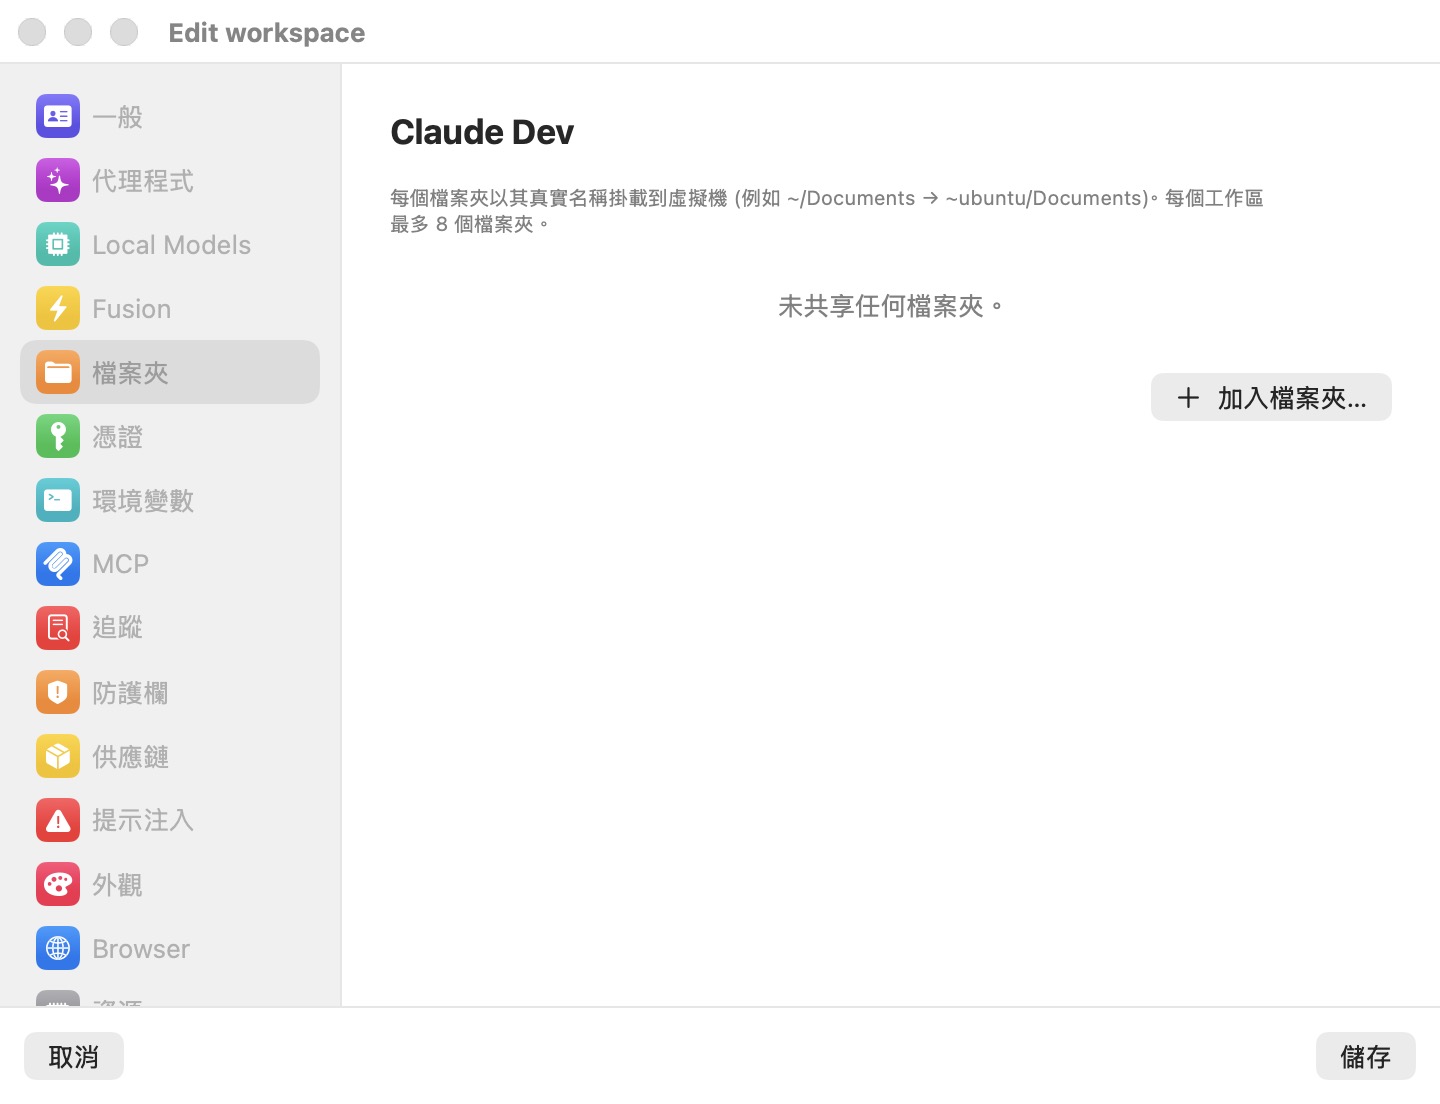Switch to the Fusion section
The height and width of the screenshot is (1104, 1440).
[131, 309]
